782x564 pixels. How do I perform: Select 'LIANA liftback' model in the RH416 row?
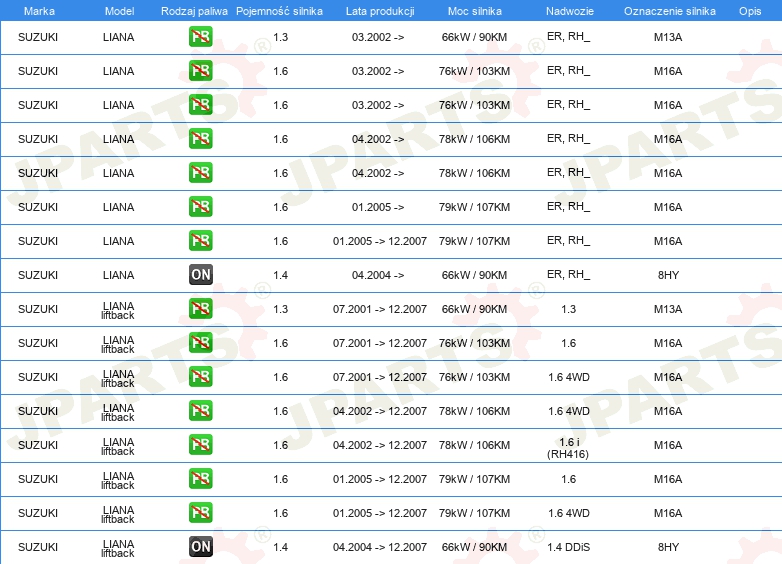pyautogui.click(x=118, y=446)
